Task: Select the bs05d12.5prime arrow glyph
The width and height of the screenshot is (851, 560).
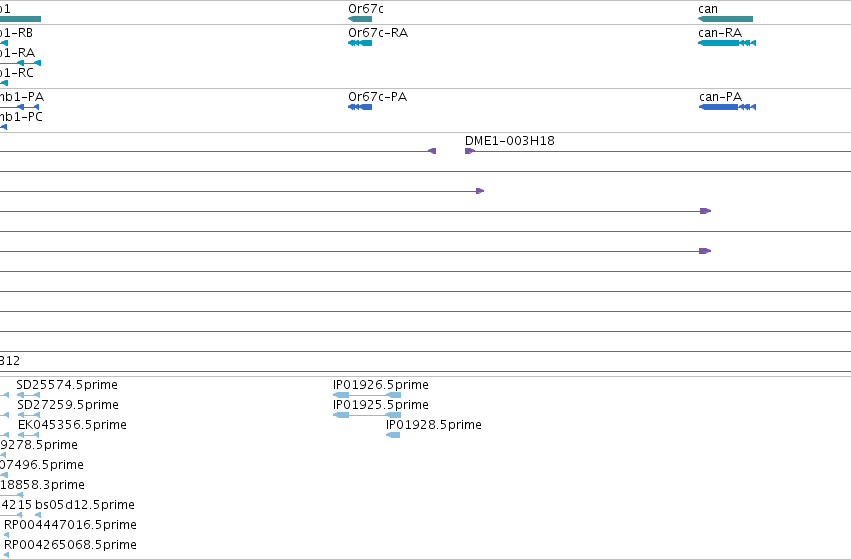Action: 38,515
